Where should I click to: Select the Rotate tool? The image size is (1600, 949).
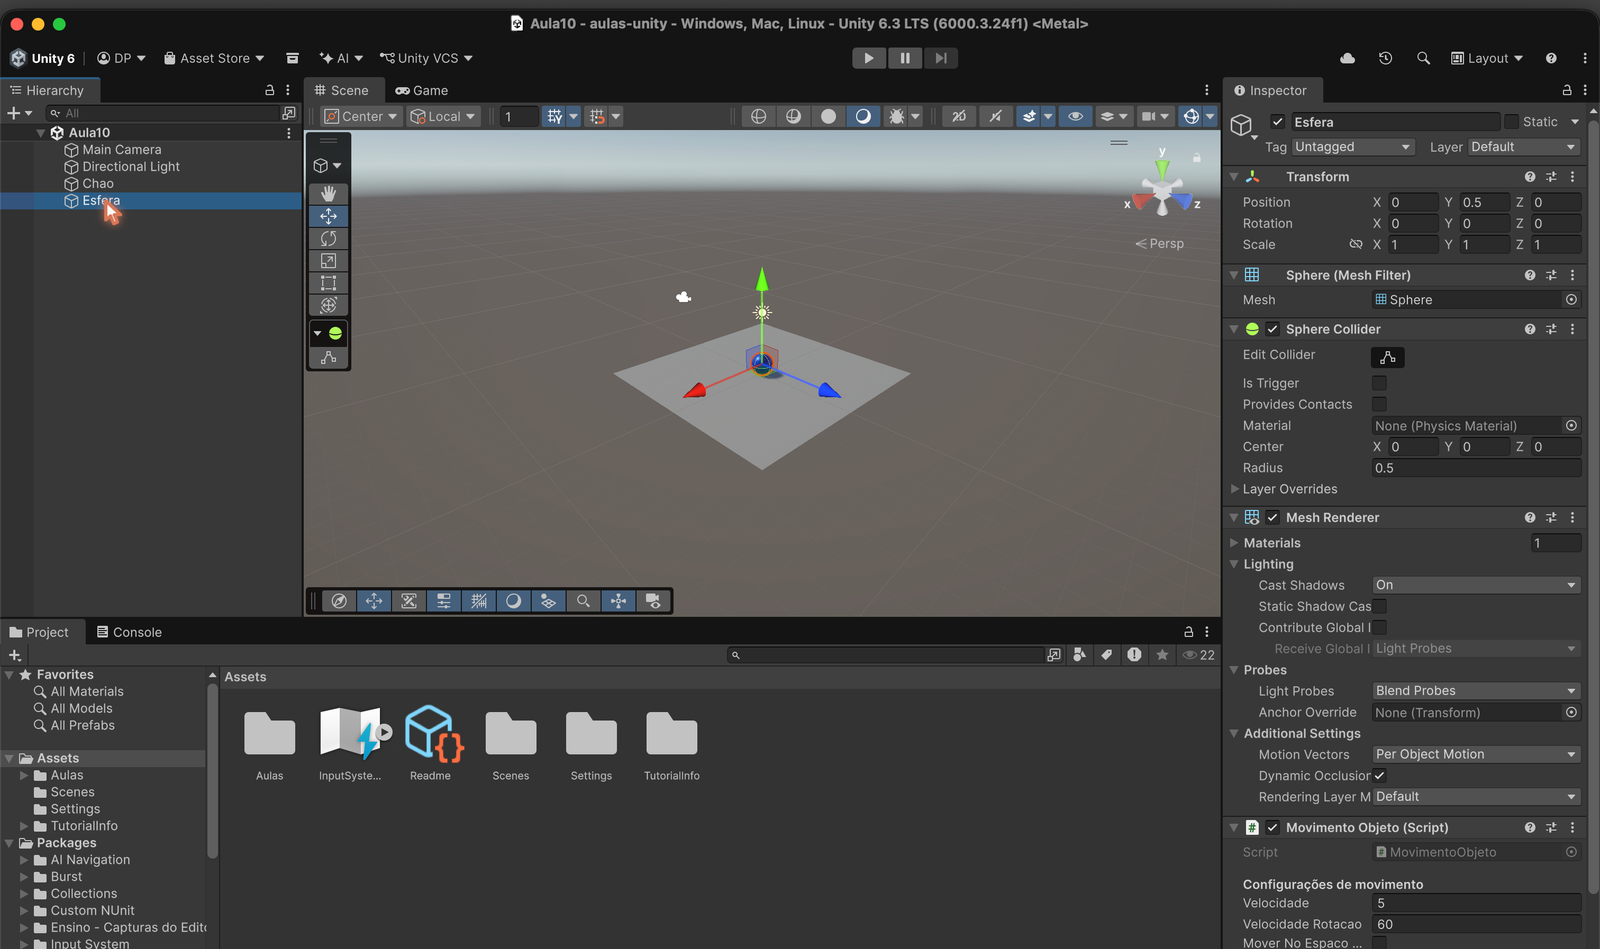click(x=328, y=238)
